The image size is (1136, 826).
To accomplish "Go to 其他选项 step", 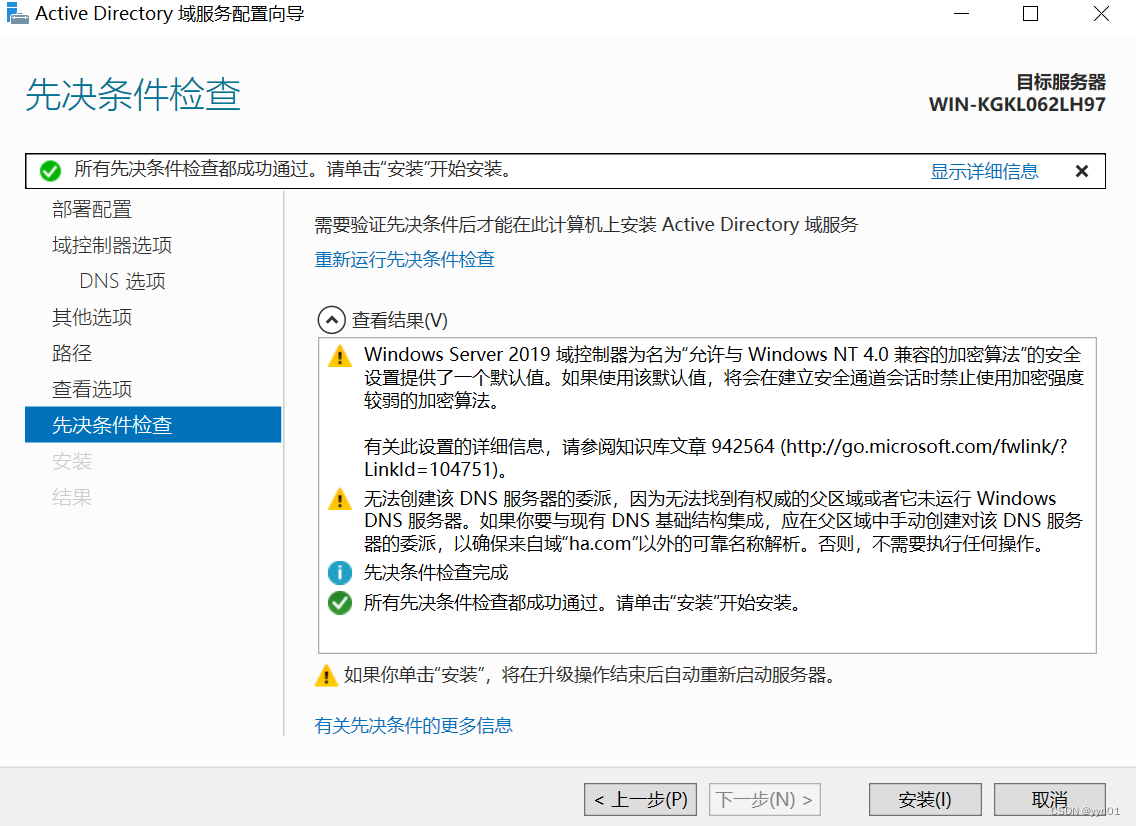I will tap(92, 317).
